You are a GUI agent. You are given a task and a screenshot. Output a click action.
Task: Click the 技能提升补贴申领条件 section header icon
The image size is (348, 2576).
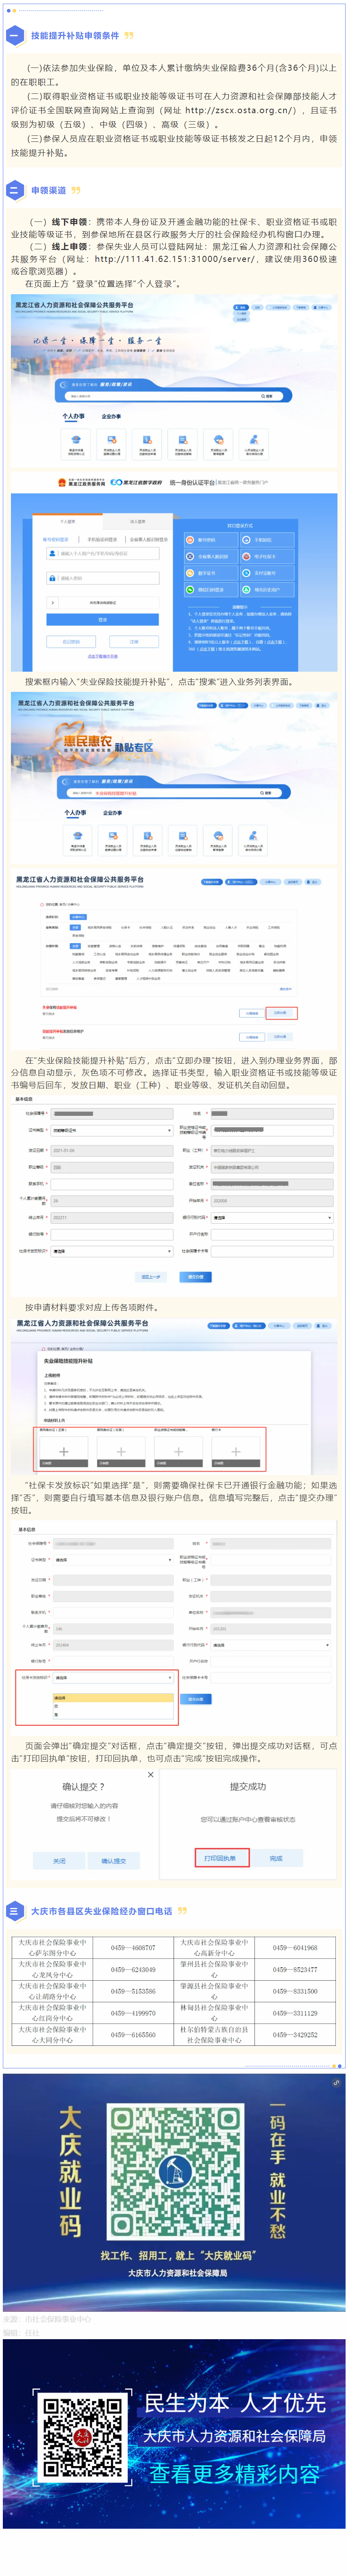14,35
